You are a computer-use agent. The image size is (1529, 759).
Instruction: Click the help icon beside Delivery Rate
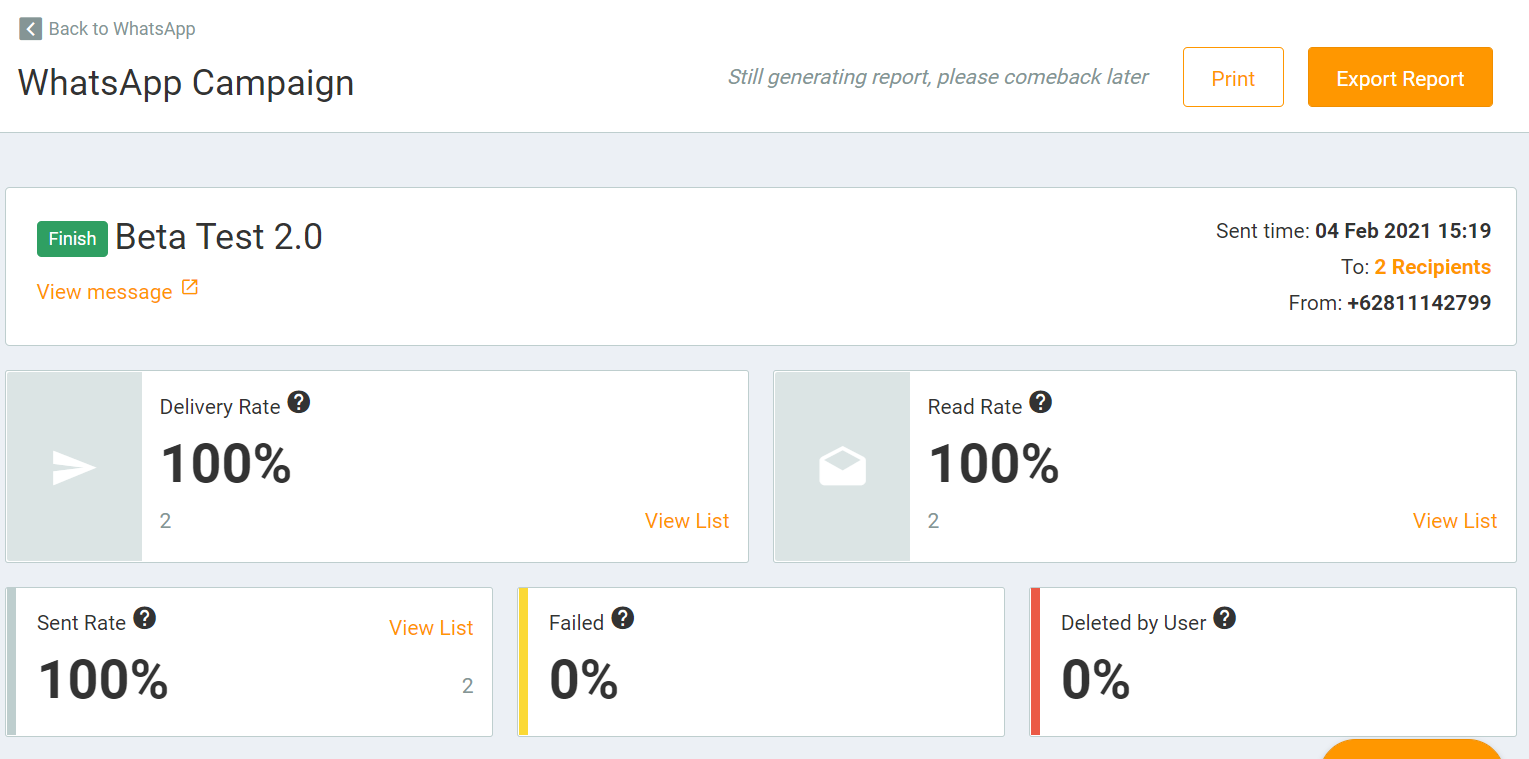point(299,401)
